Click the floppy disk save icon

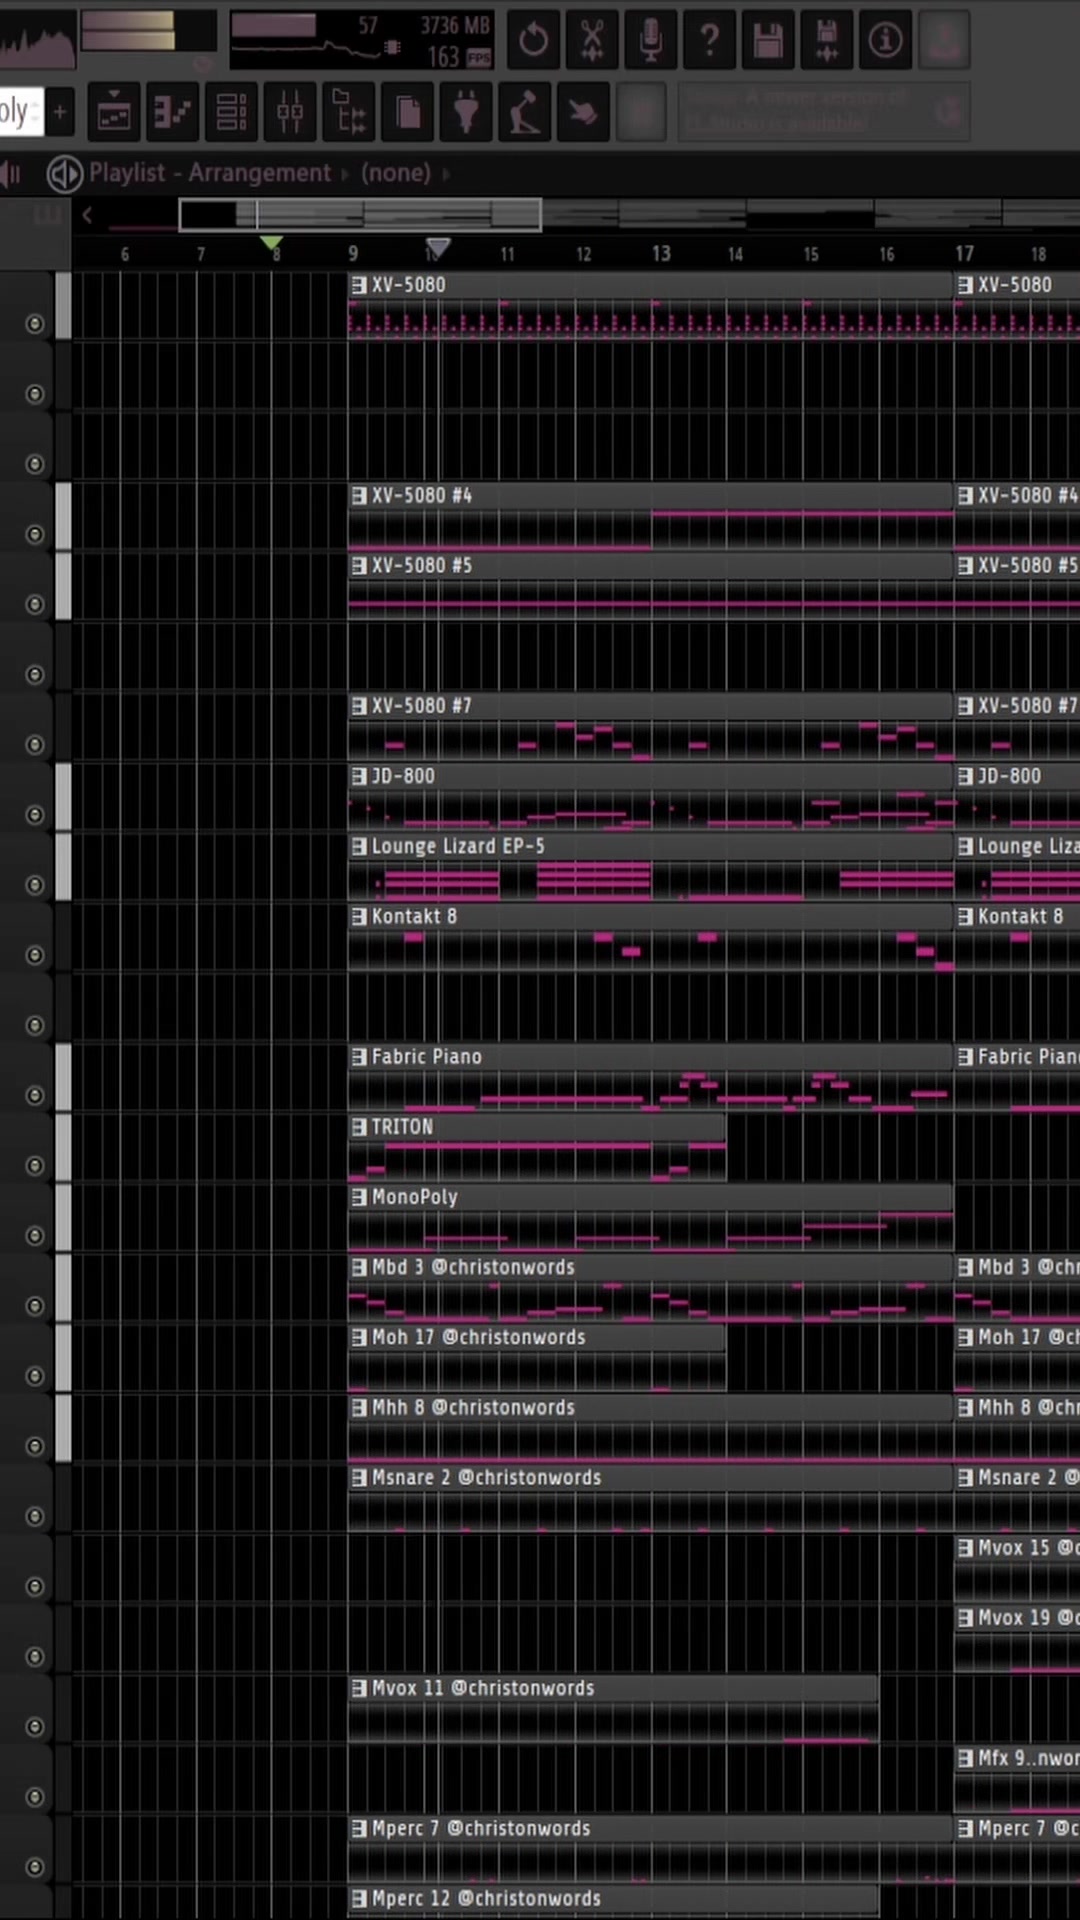click(x=768, y=40)
